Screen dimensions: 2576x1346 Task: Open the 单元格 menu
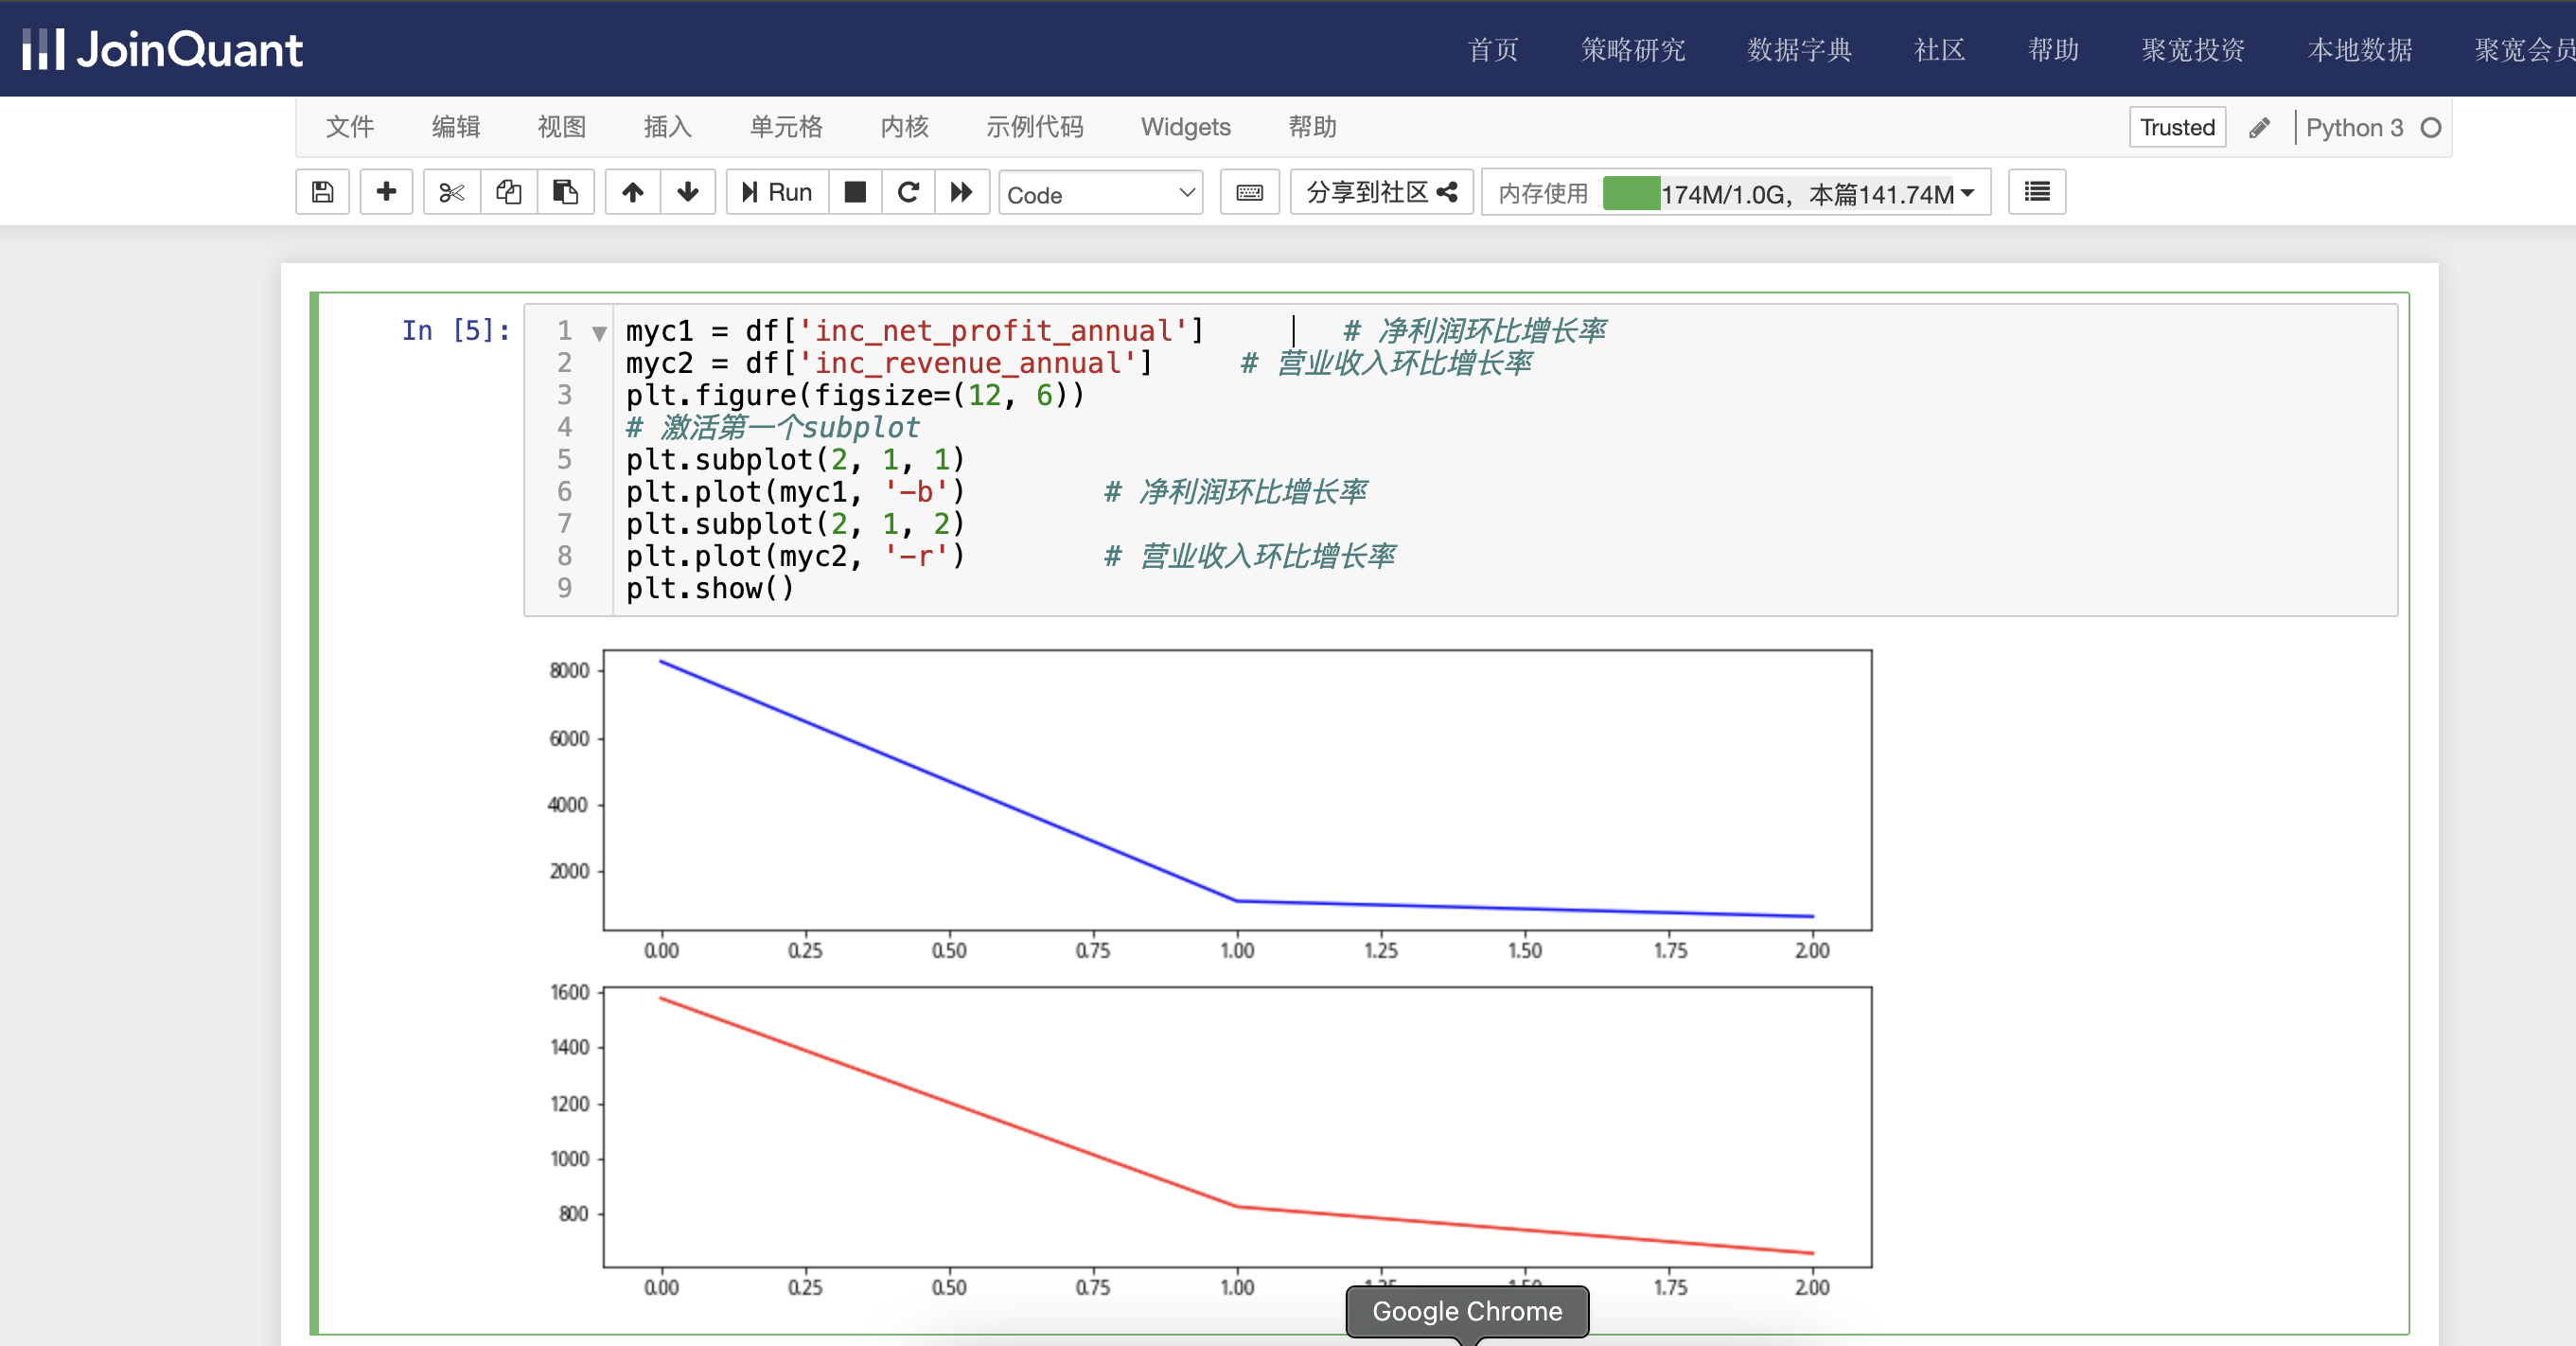tap(786, 127)
